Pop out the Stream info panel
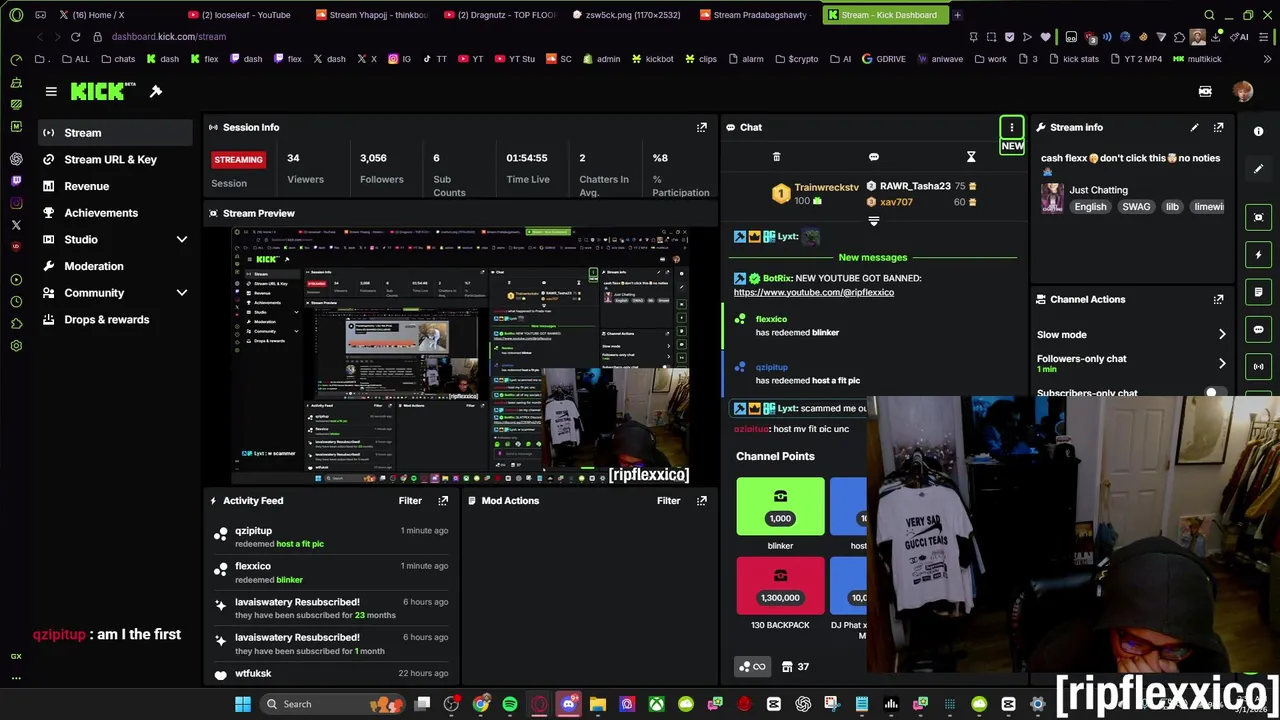Screen dimensions: 1280x720 (1218, 127)
